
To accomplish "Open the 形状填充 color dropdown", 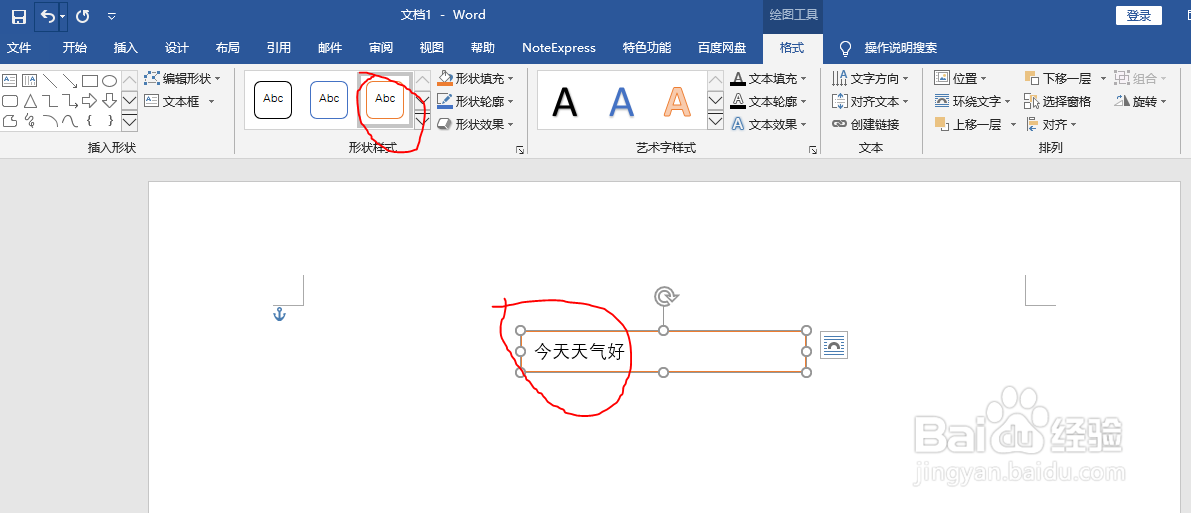I will click(x=476, y=78).
